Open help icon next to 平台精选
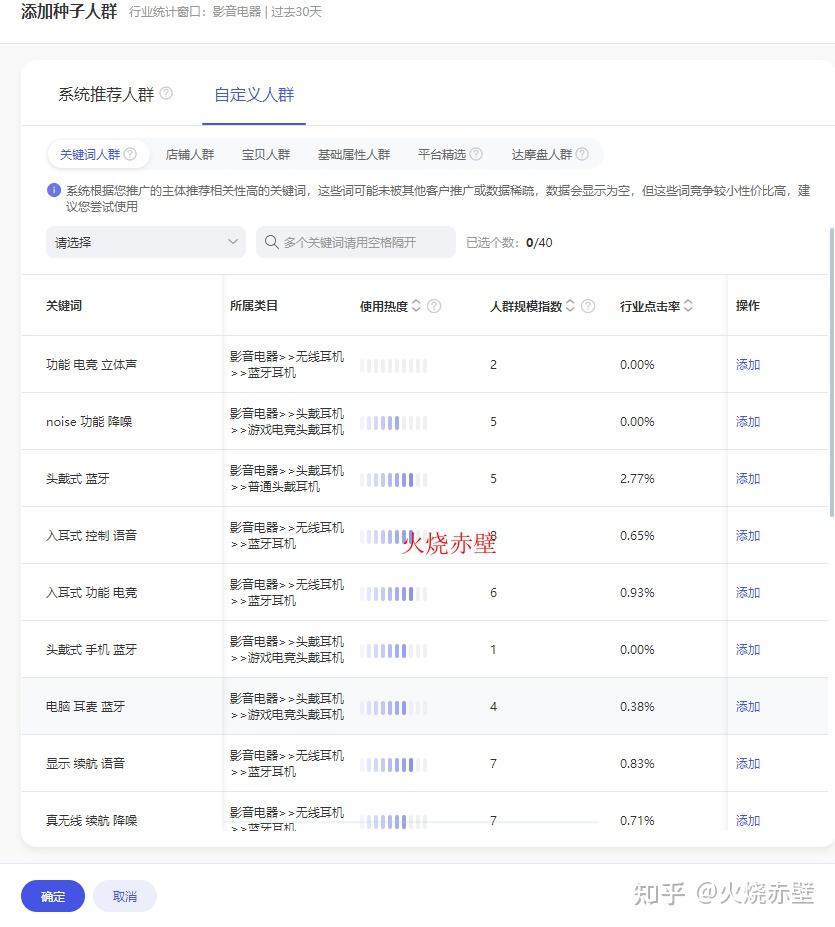835x927 pixels. 476,154
